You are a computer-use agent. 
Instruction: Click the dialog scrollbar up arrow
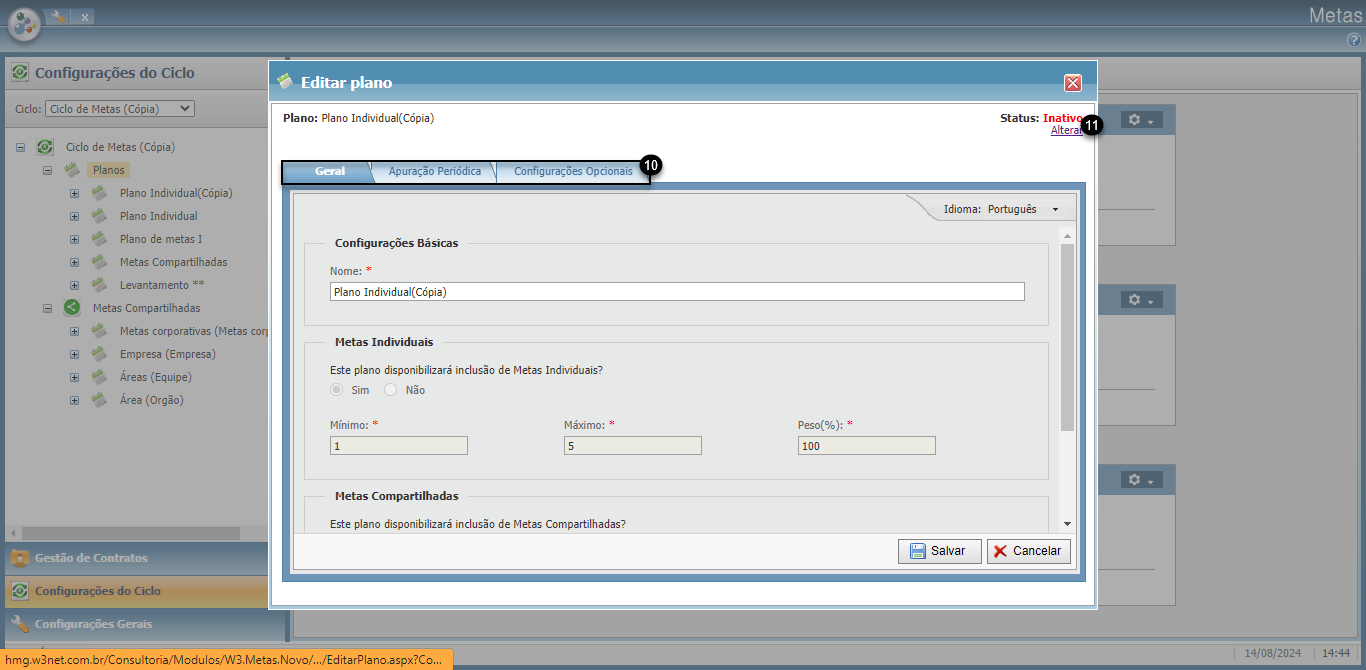pyautogui.click(x=1067, y=235)
